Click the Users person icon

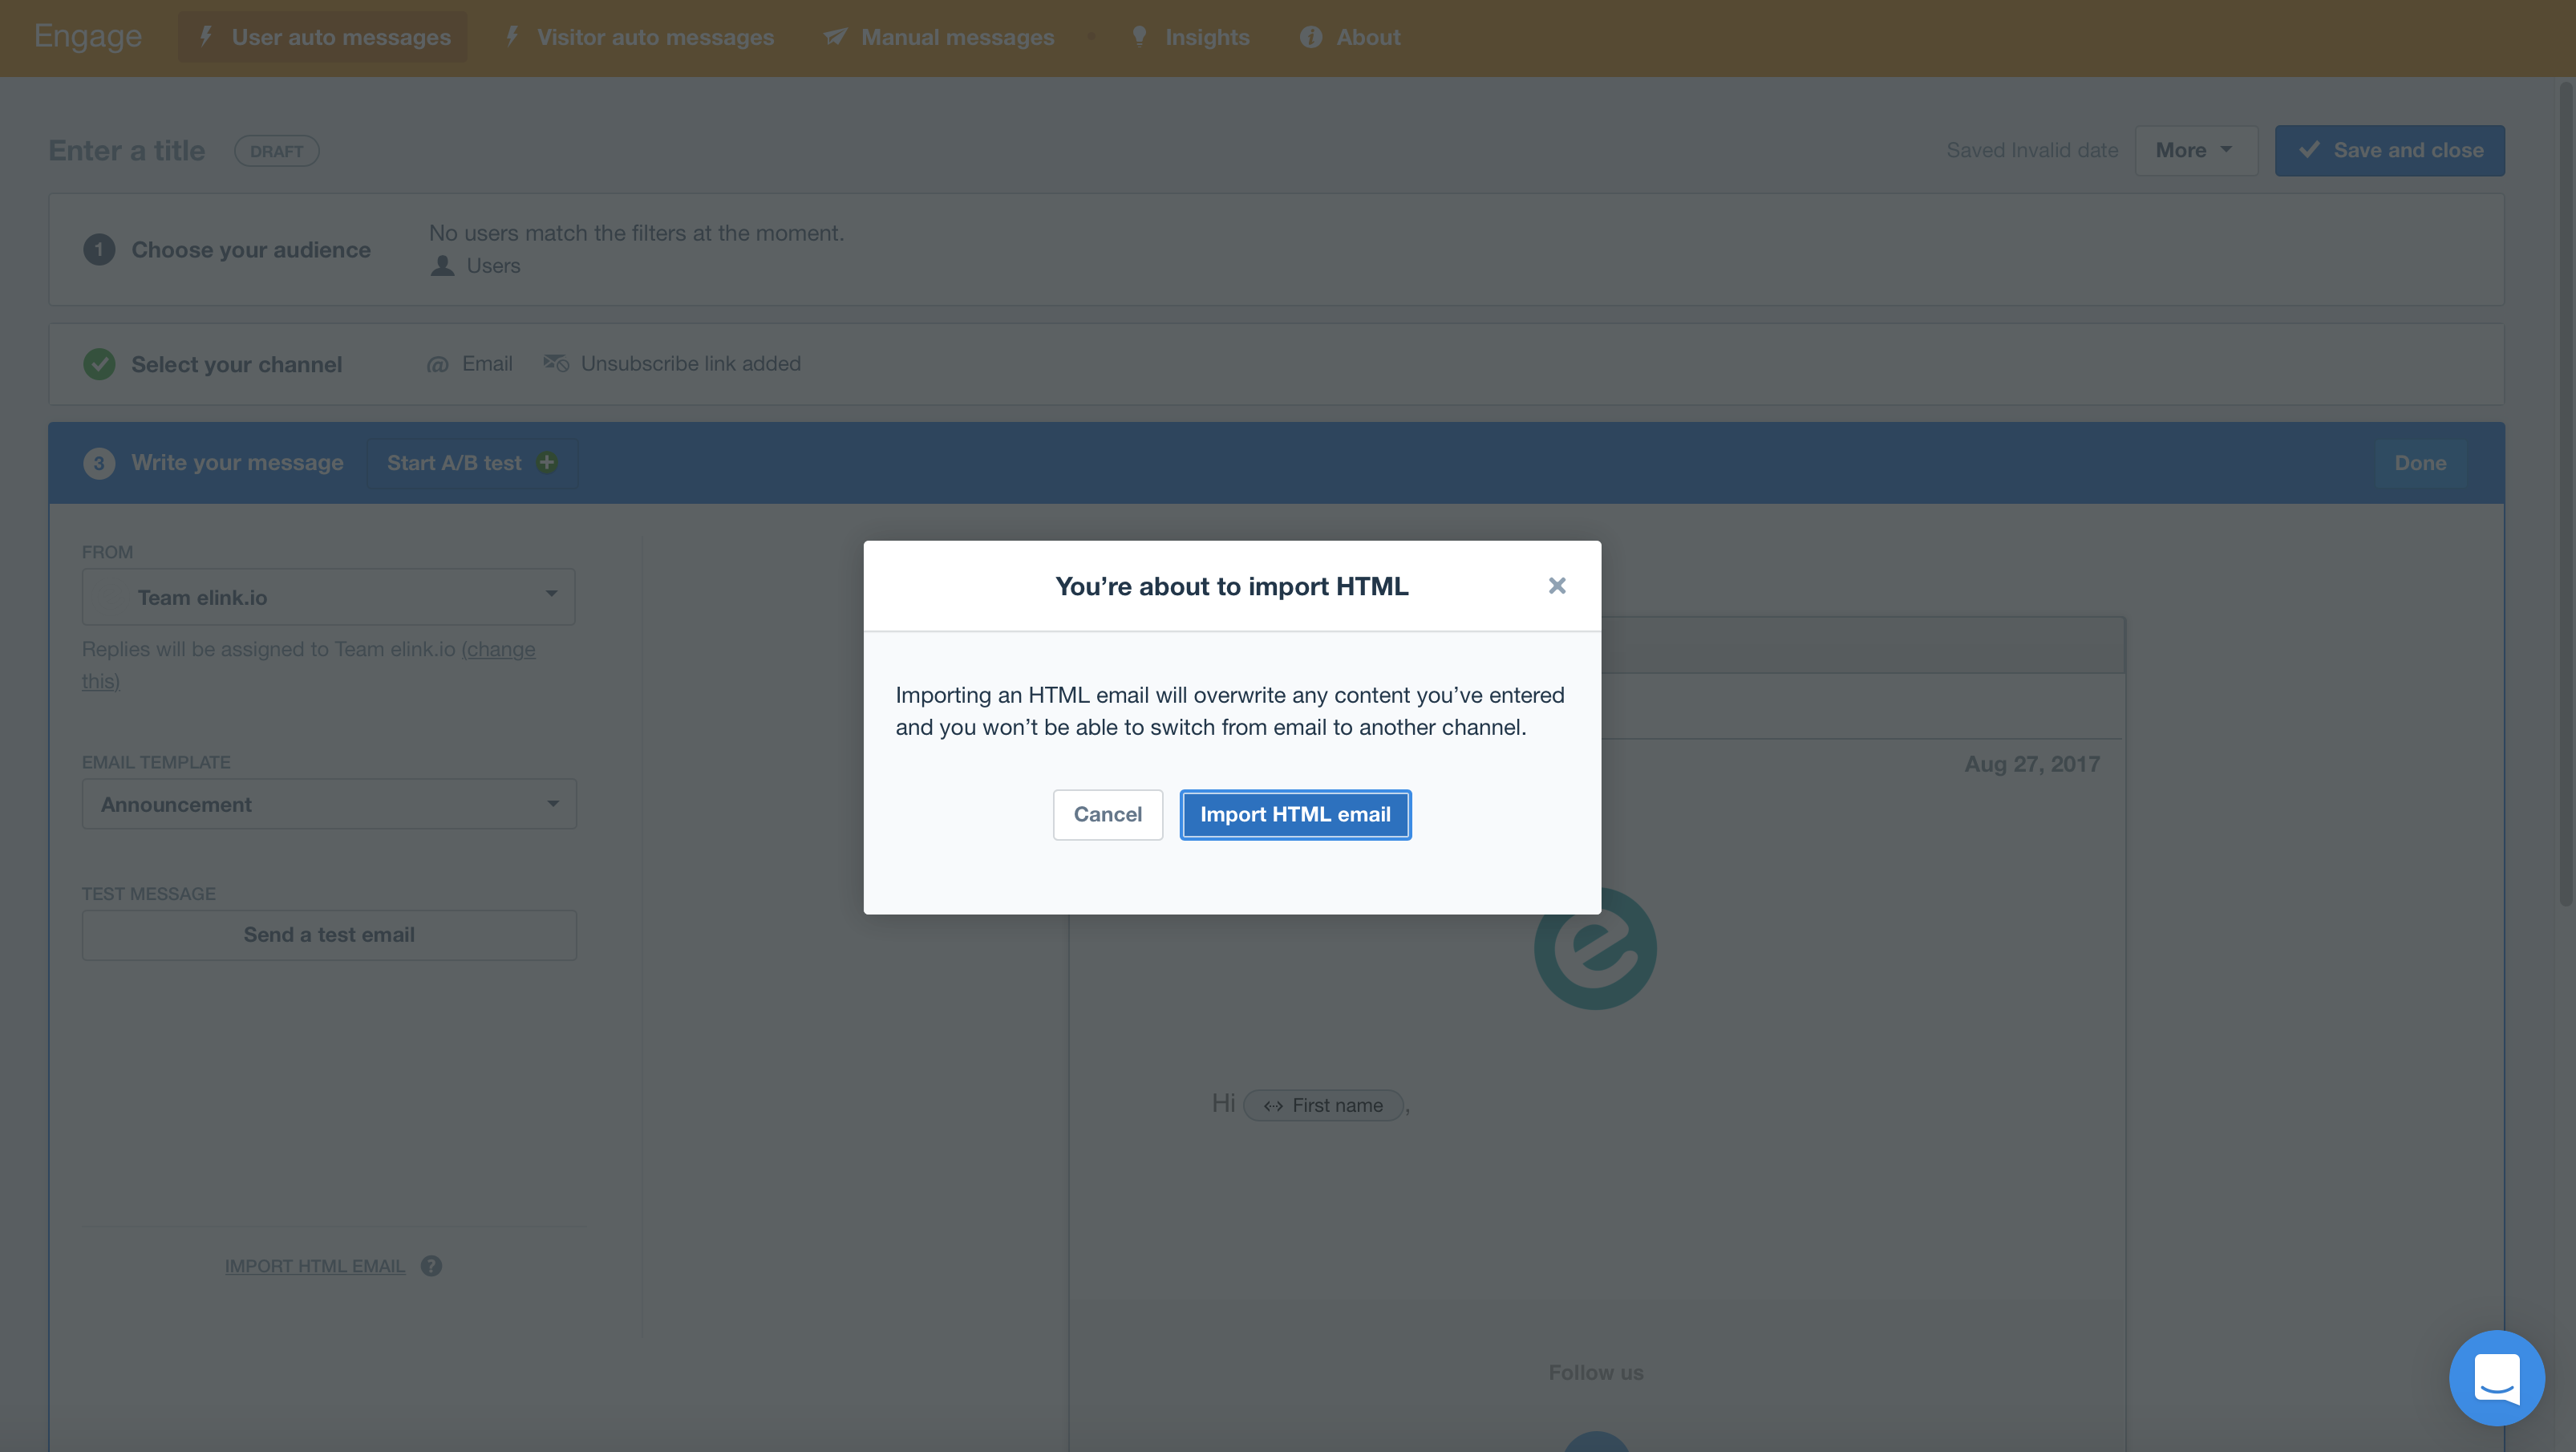tap(442, 266)
